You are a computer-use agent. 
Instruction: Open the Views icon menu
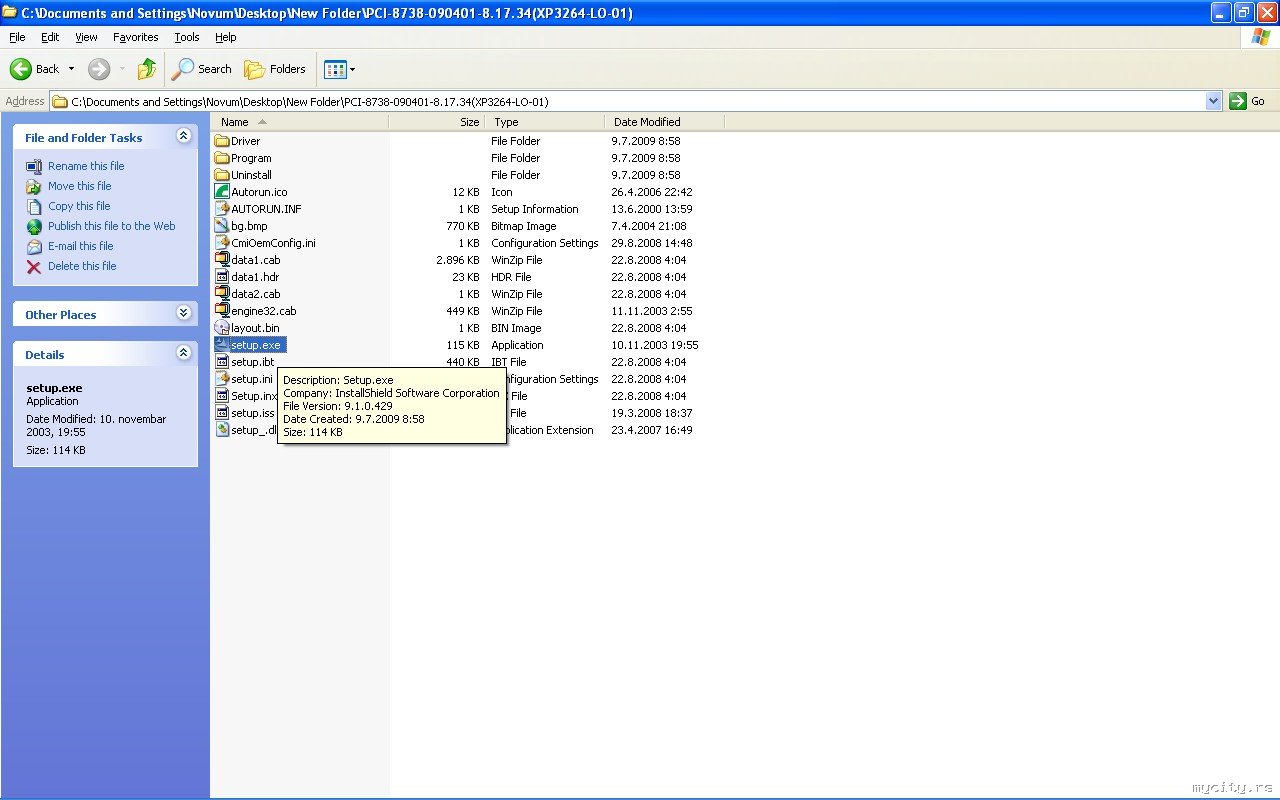(x=335, y=69)
